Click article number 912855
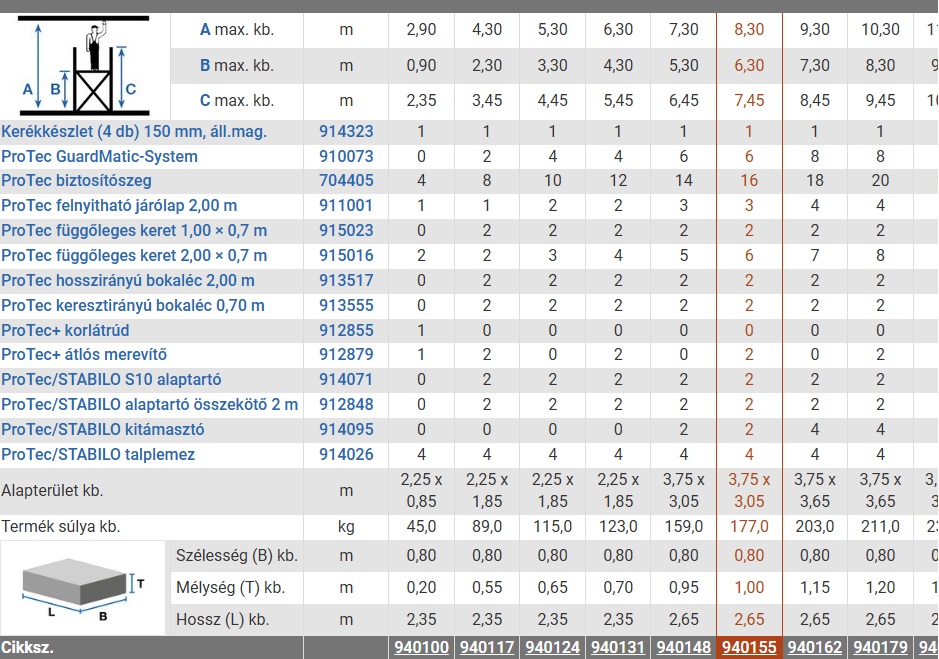This screenshot has width=939, height=659. point(346,330)
